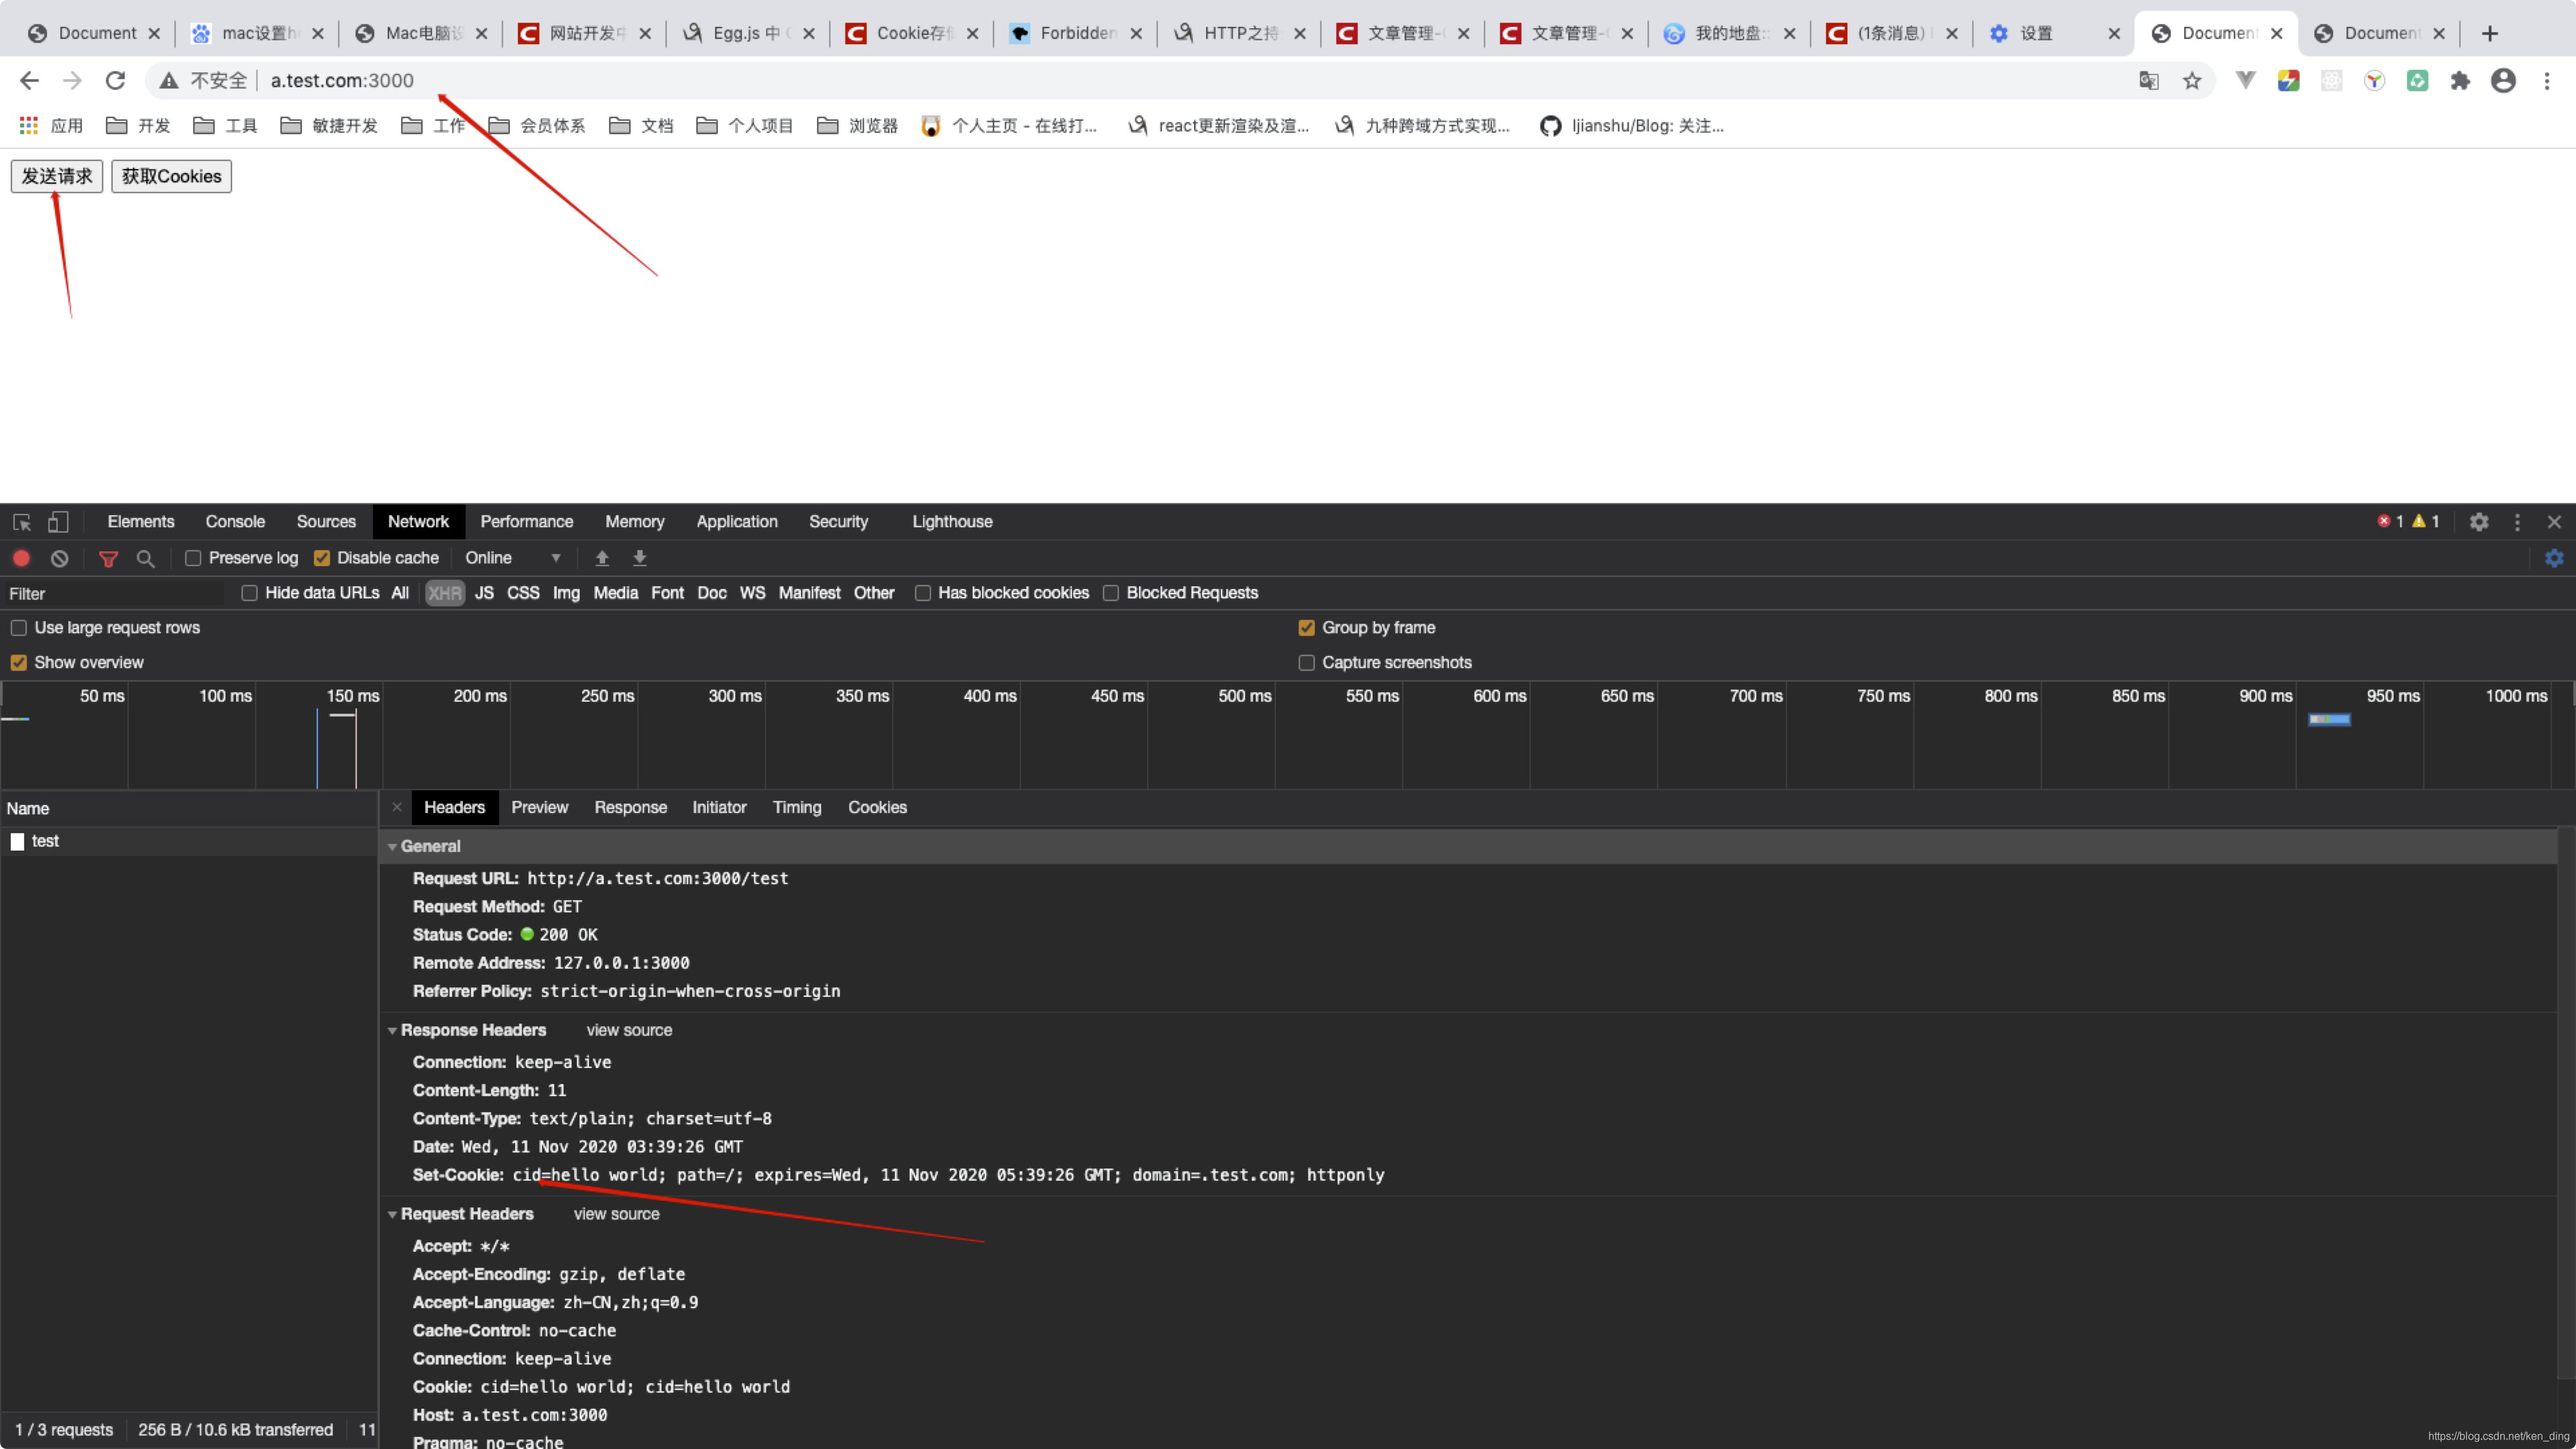The height and width of the screenshot is (1449, 2576).
Task: Toggle the network filter funnel icon
Action: pyautogui.click(x=108, y=558)
